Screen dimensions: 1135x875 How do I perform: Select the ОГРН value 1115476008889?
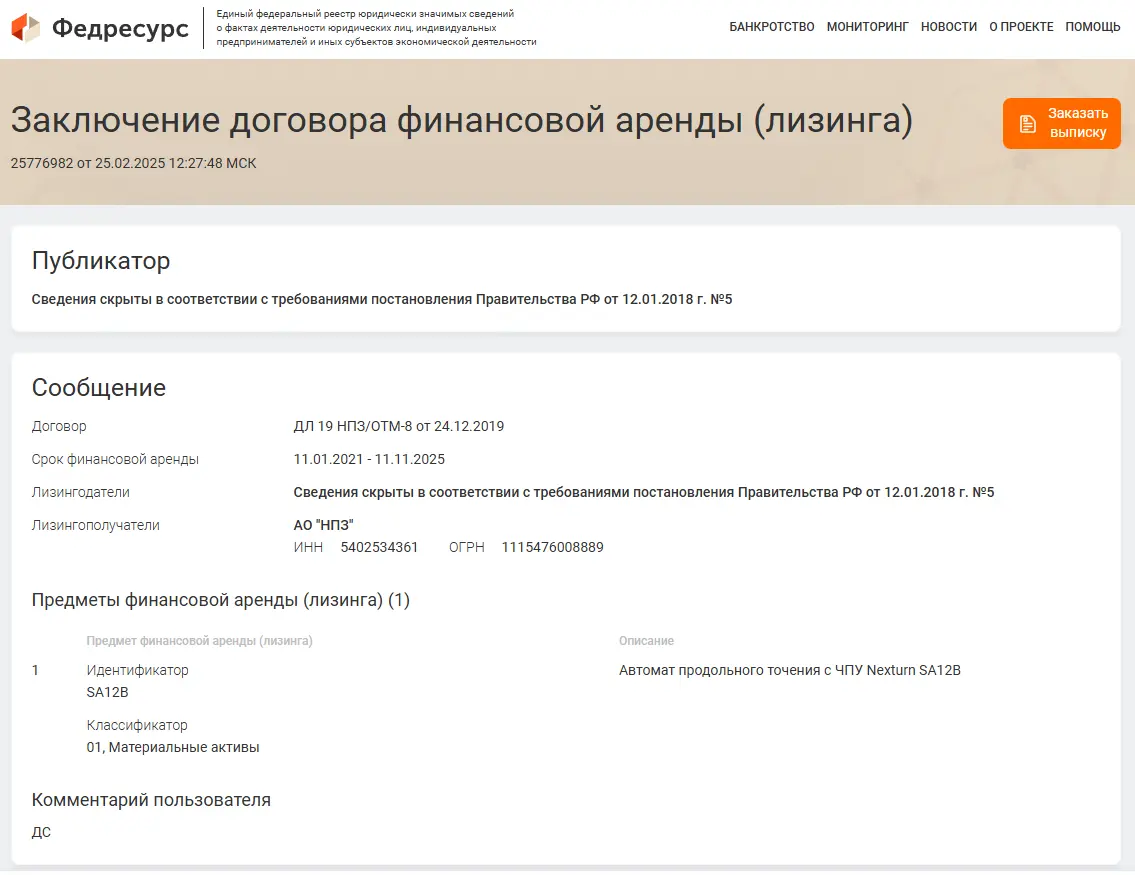(x=552, y=547)
